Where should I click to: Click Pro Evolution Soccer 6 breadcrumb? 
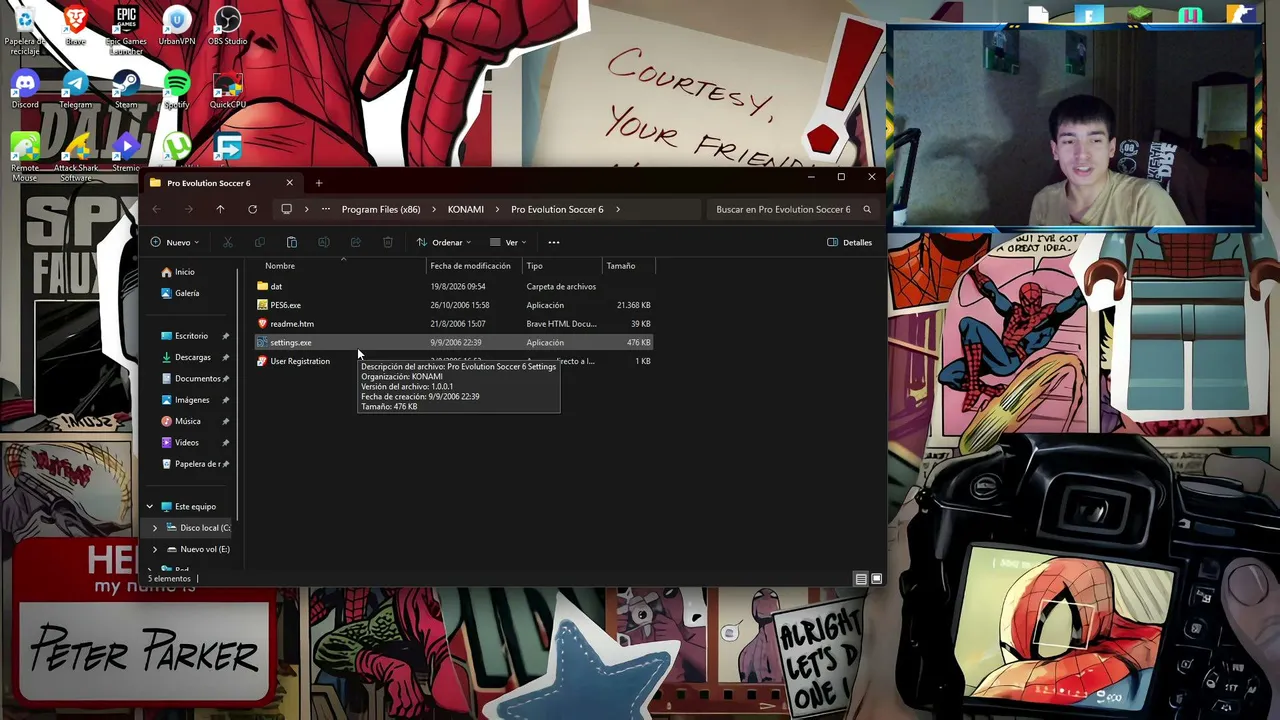pyautogui.click(x=557, y=209)
